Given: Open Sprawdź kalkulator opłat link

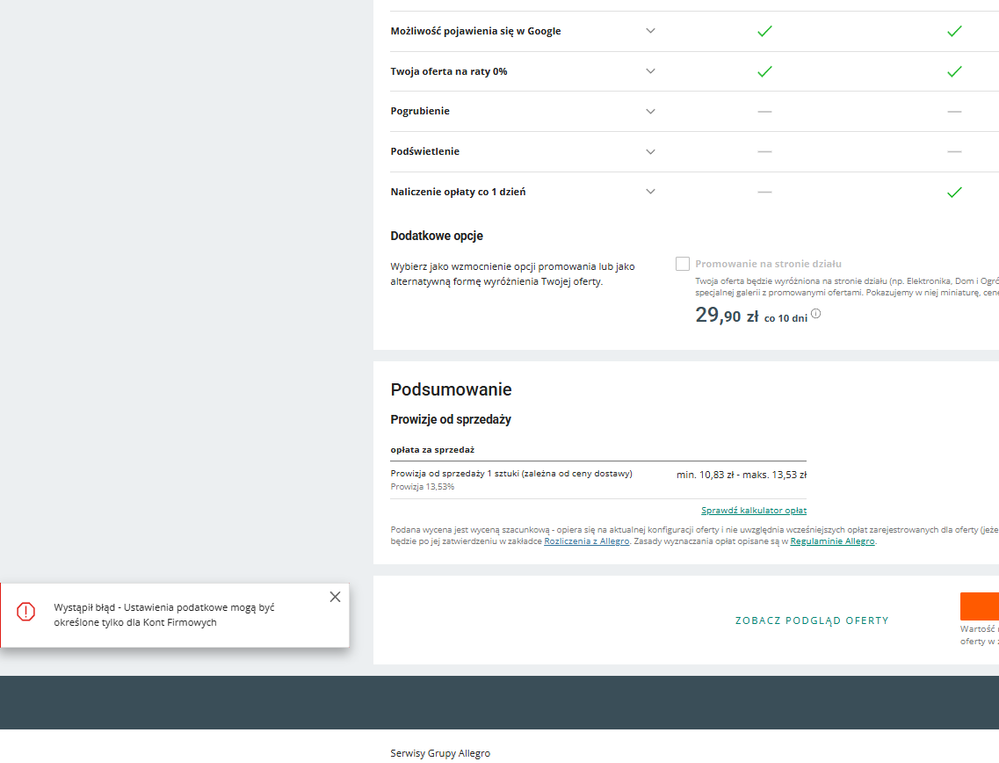Looking at the screenshot, I should click(x=753, y=510).
